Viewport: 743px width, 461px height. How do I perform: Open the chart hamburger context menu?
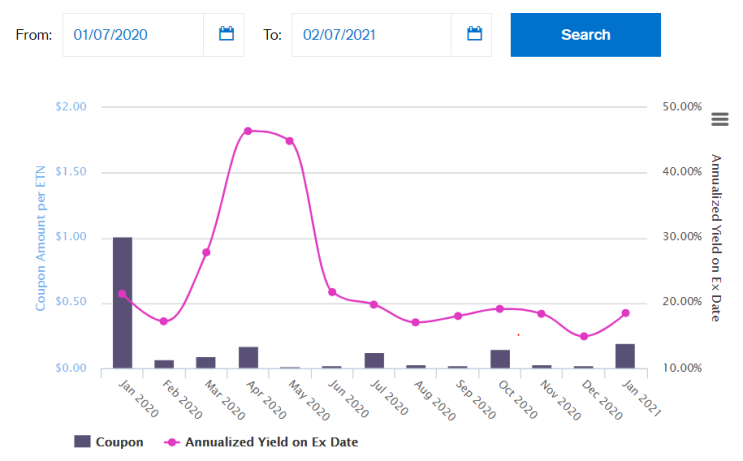719,119
